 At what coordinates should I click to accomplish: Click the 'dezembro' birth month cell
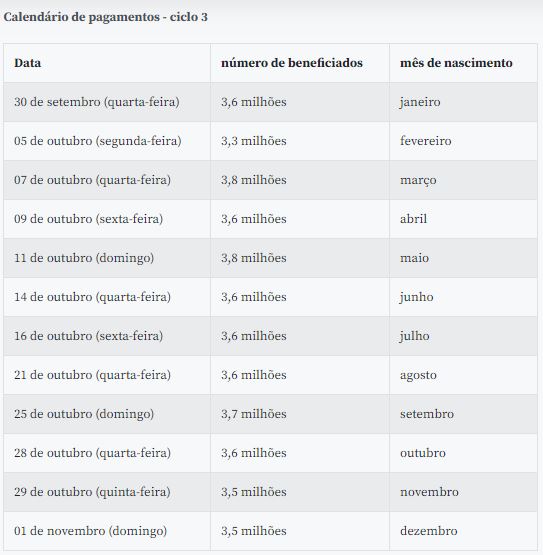[463, 531]
